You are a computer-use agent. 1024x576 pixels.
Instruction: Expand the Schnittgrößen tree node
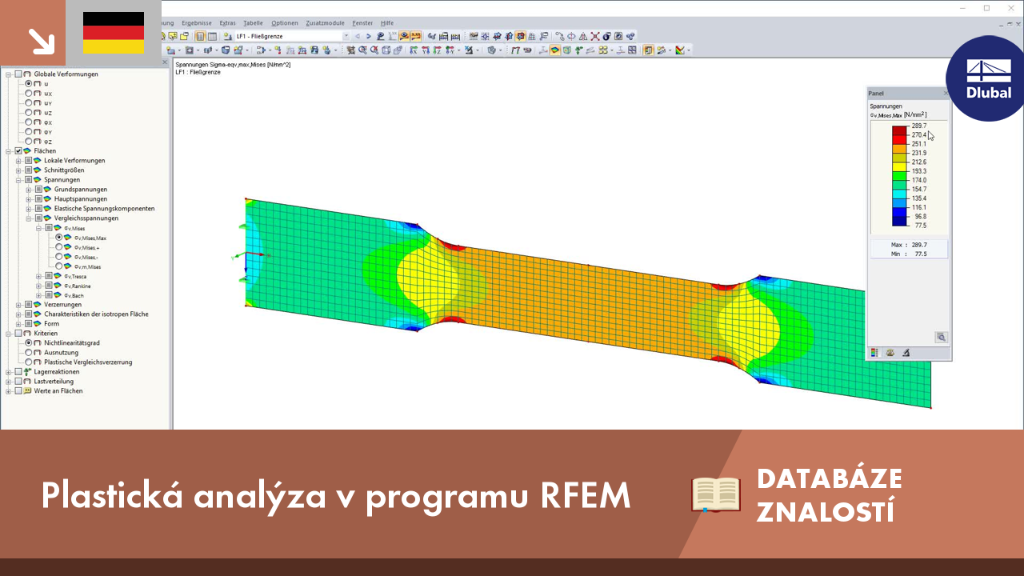19,170
